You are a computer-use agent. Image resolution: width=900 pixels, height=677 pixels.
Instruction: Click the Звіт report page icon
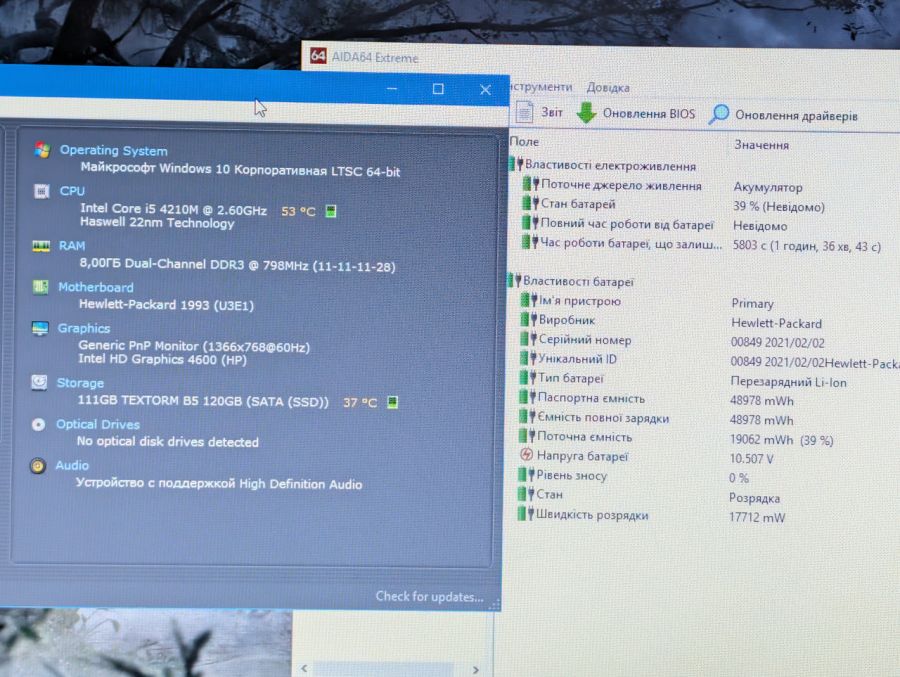(x=524, y=111)
